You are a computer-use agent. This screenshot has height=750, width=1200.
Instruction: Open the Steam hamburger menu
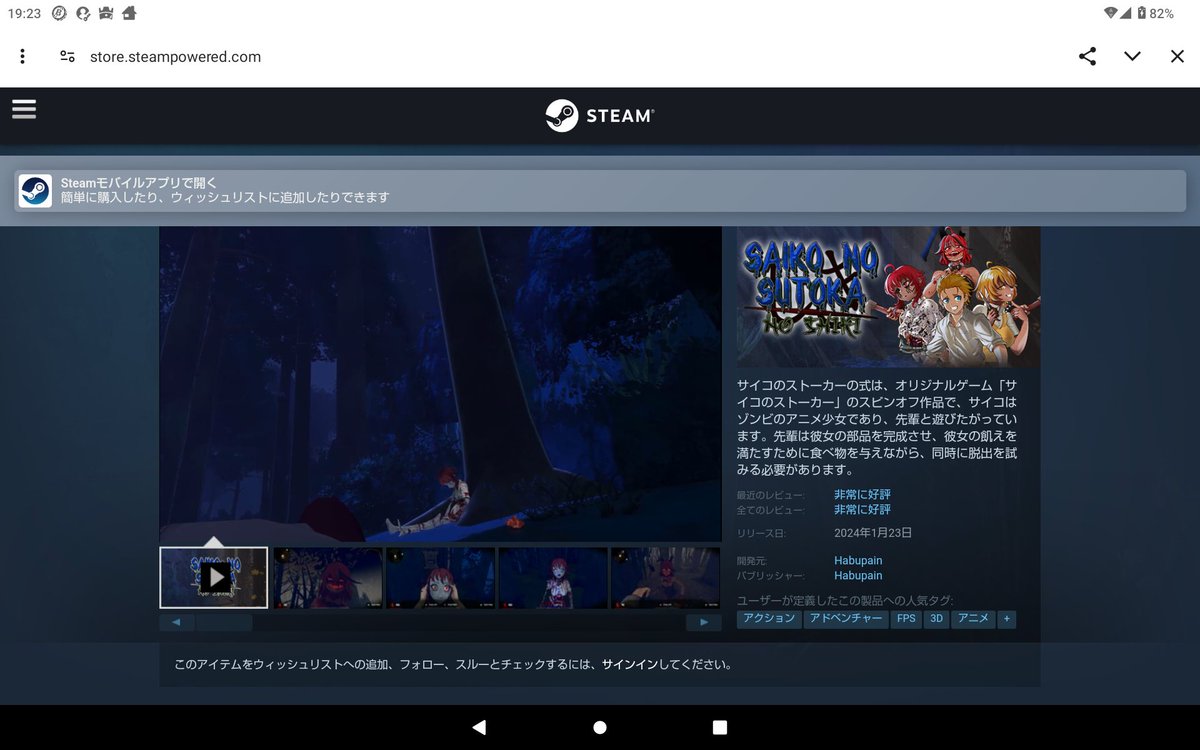[24, 109]
